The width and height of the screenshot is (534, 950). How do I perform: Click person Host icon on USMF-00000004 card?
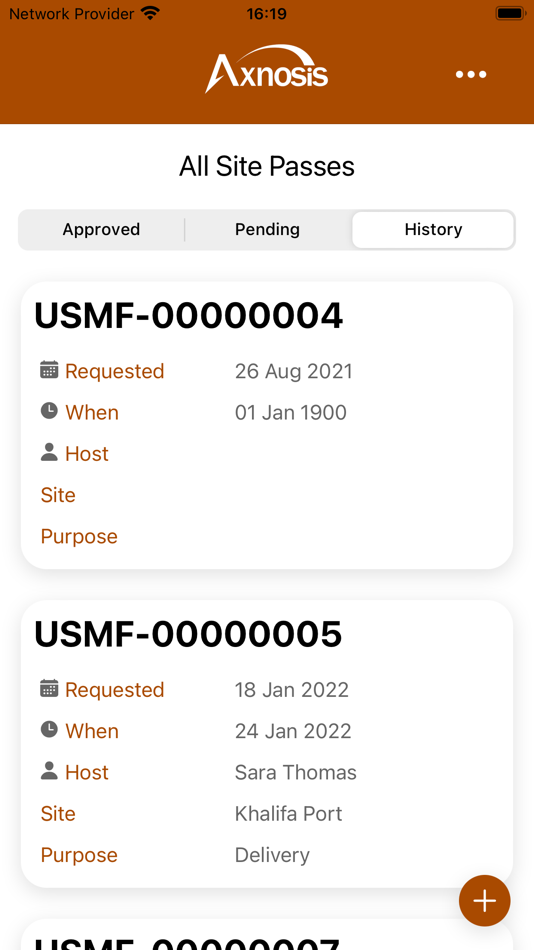[x=49, y=452]
